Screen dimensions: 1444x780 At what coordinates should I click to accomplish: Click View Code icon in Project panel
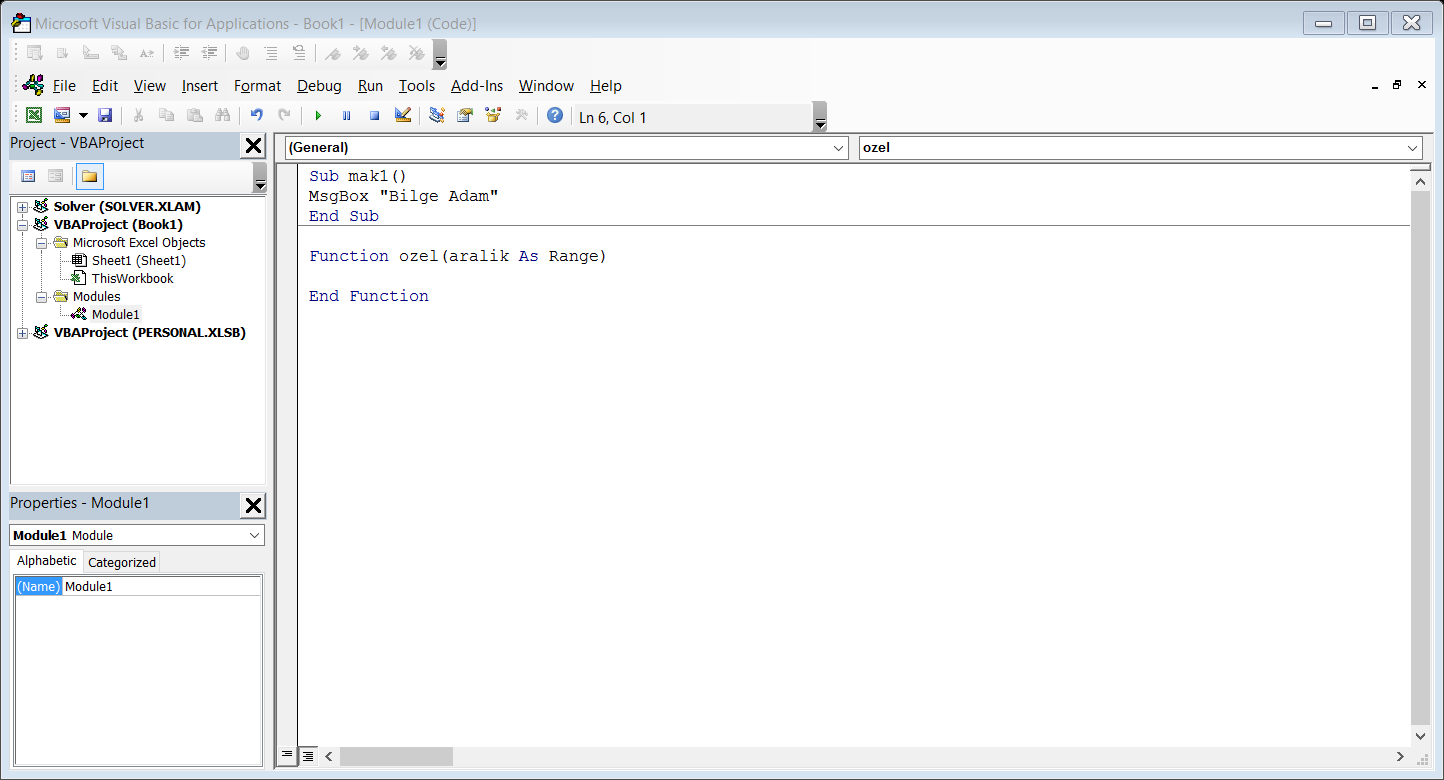28,176
